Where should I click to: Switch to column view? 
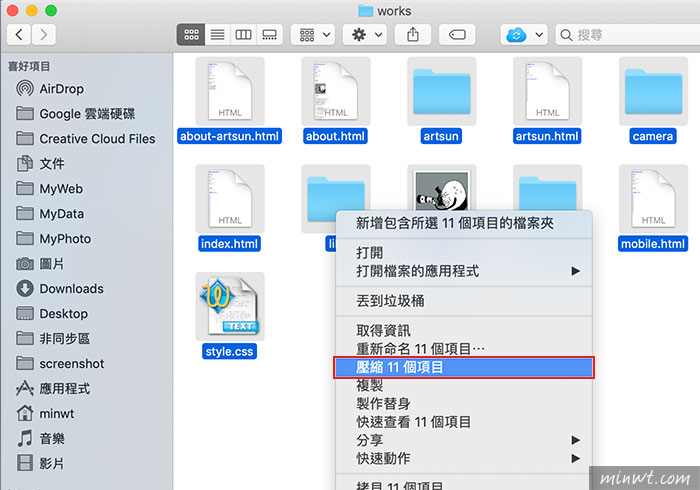(243, 34)
